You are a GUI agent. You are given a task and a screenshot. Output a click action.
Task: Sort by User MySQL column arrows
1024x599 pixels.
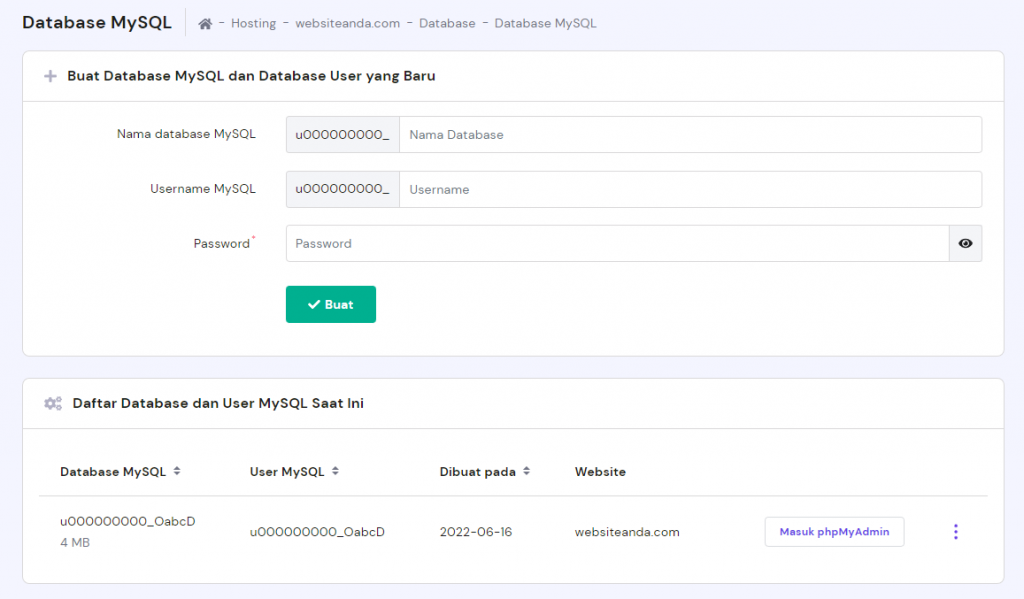(335, 471)
